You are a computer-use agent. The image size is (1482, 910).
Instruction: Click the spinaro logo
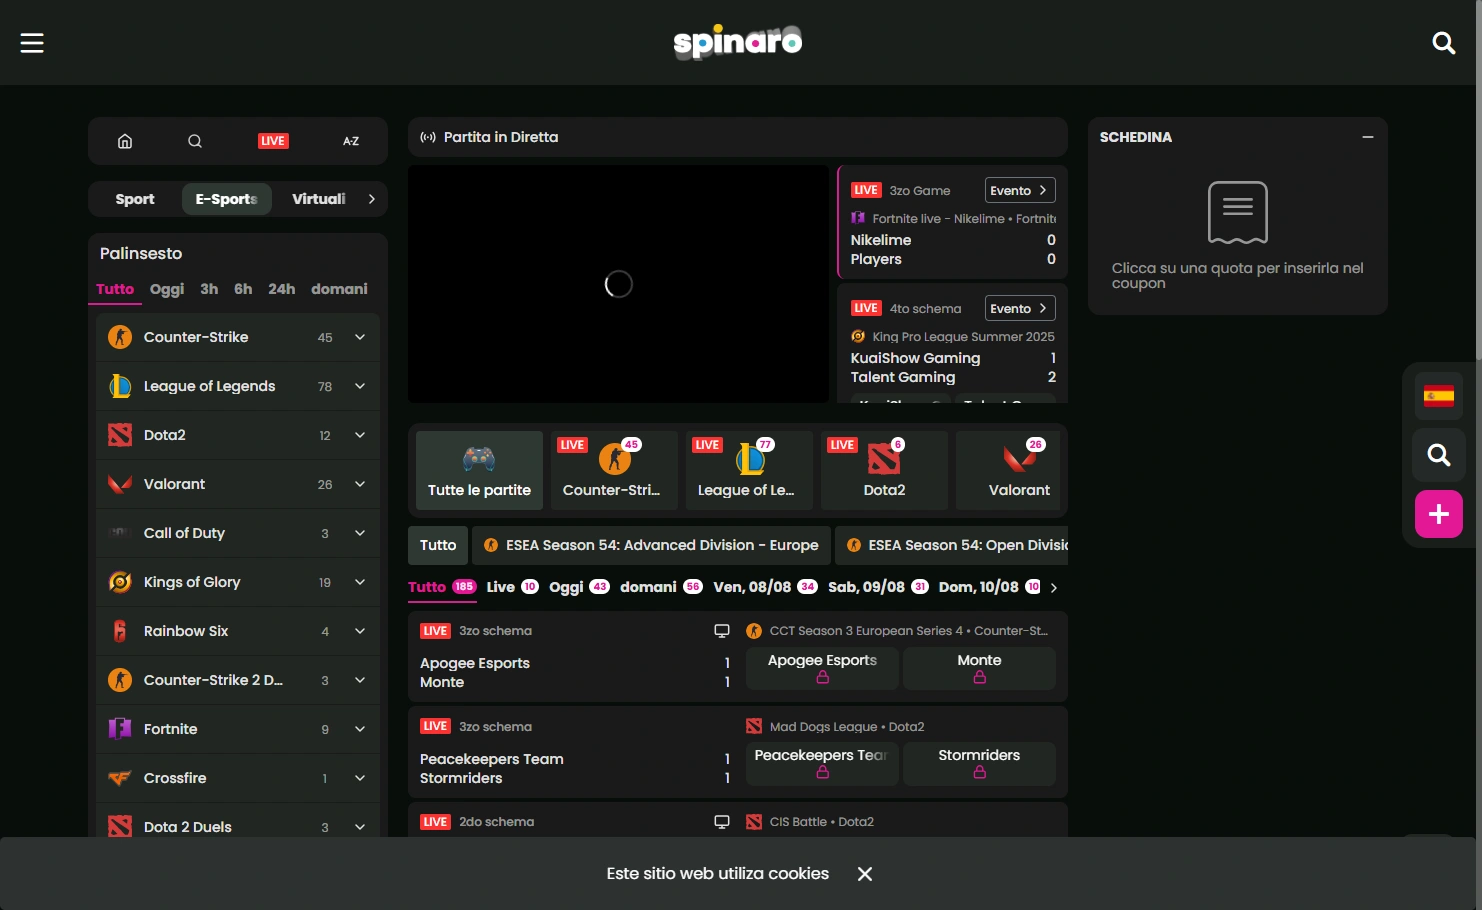pyautogui.click(x=738, y=42)
